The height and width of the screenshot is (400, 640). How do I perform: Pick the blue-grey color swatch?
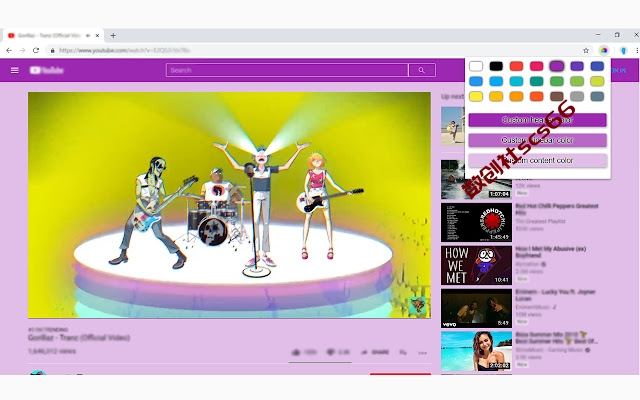coord(597,96)
